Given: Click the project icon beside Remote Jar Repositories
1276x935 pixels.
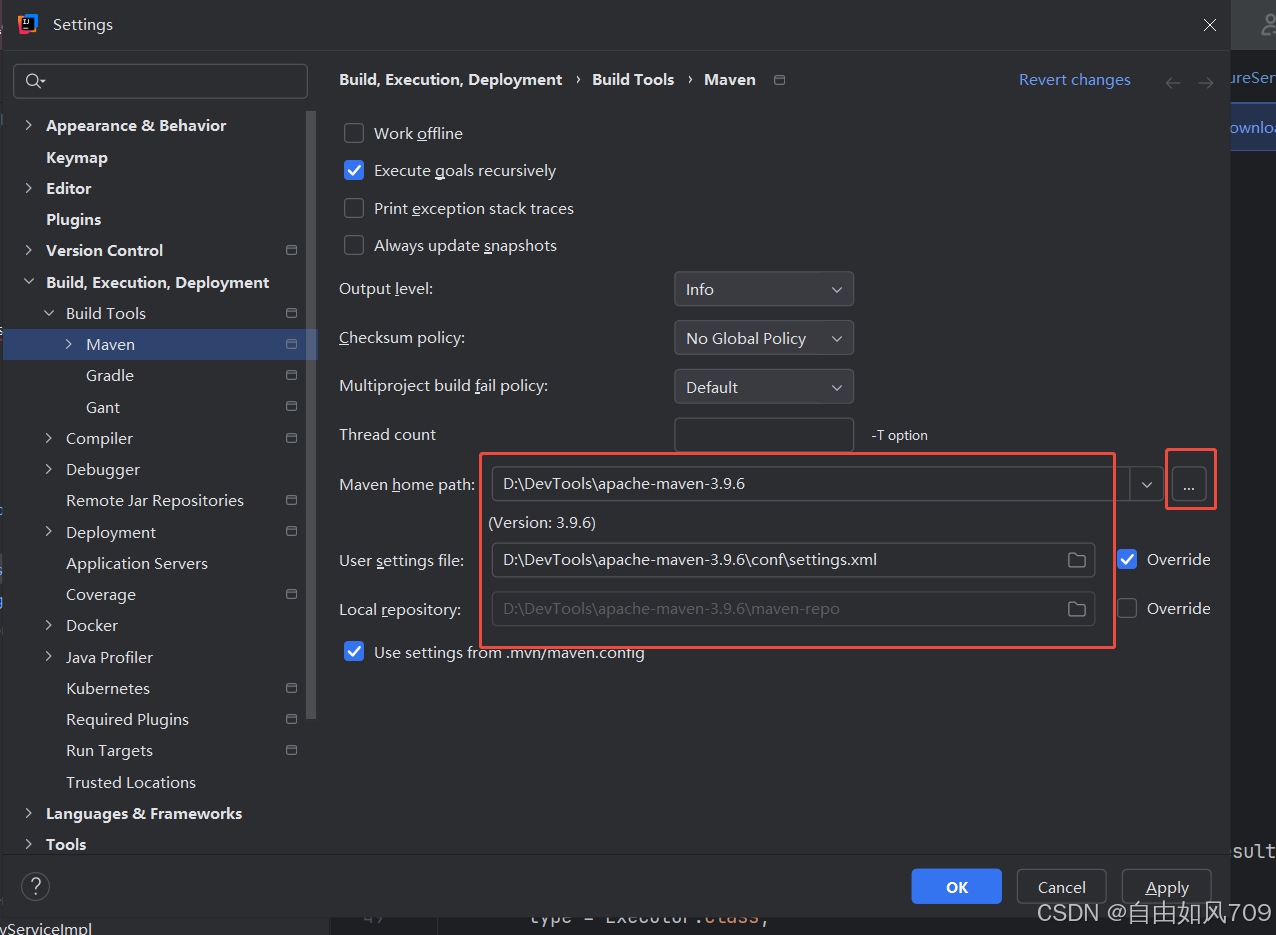Looking at the screenshot, I should 291,500.
